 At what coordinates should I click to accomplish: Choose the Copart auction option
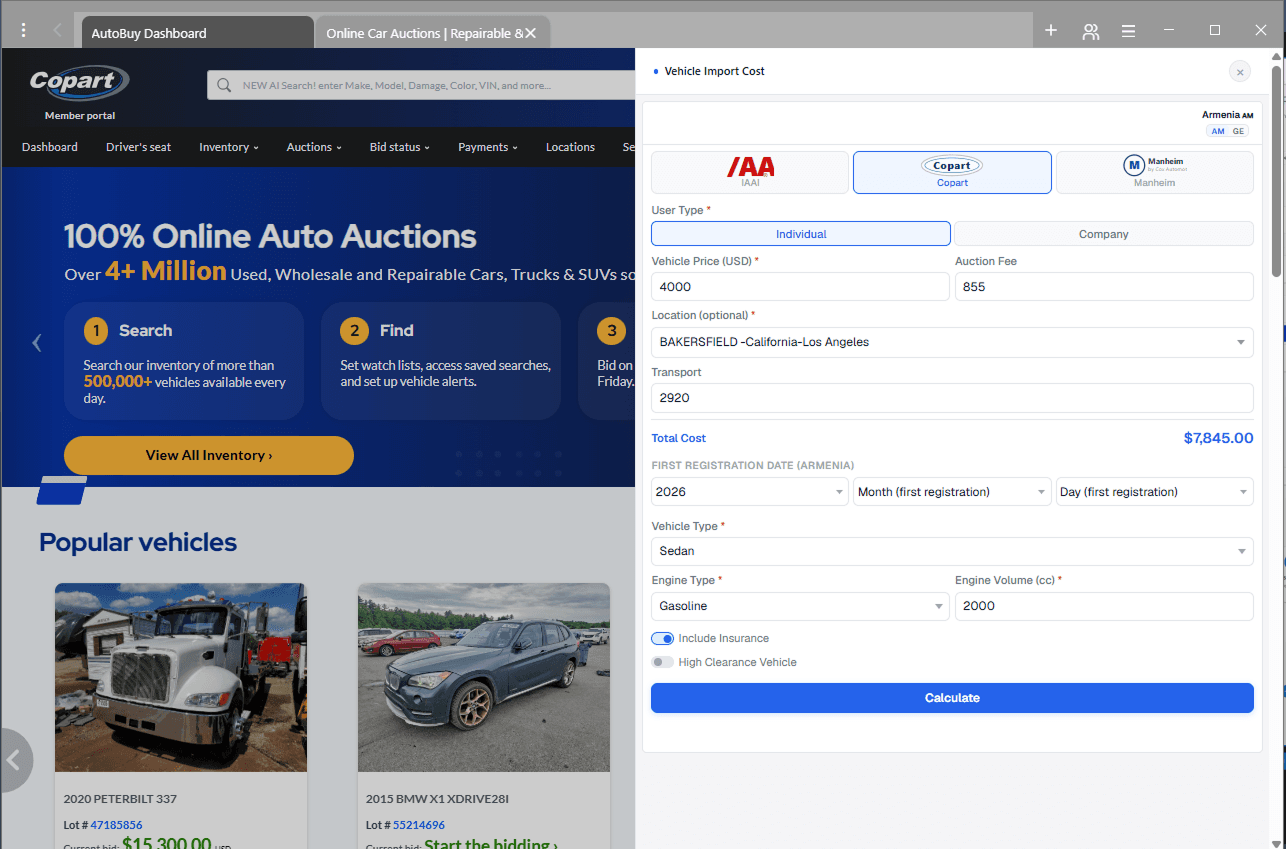click(952, 172)
